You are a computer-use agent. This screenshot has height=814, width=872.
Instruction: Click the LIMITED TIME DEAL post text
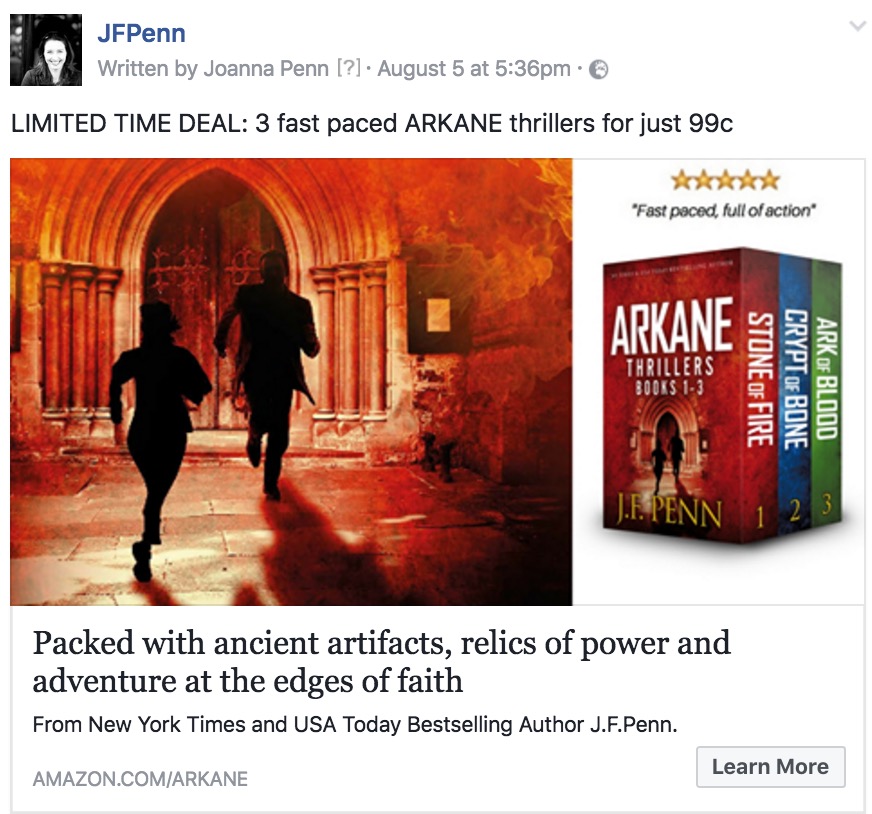click(x=371, y=123)
